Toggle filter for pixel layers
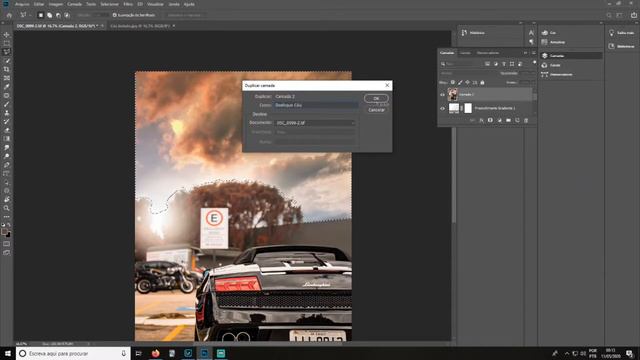This screenshot has height=360, width=640. (487, 64)
